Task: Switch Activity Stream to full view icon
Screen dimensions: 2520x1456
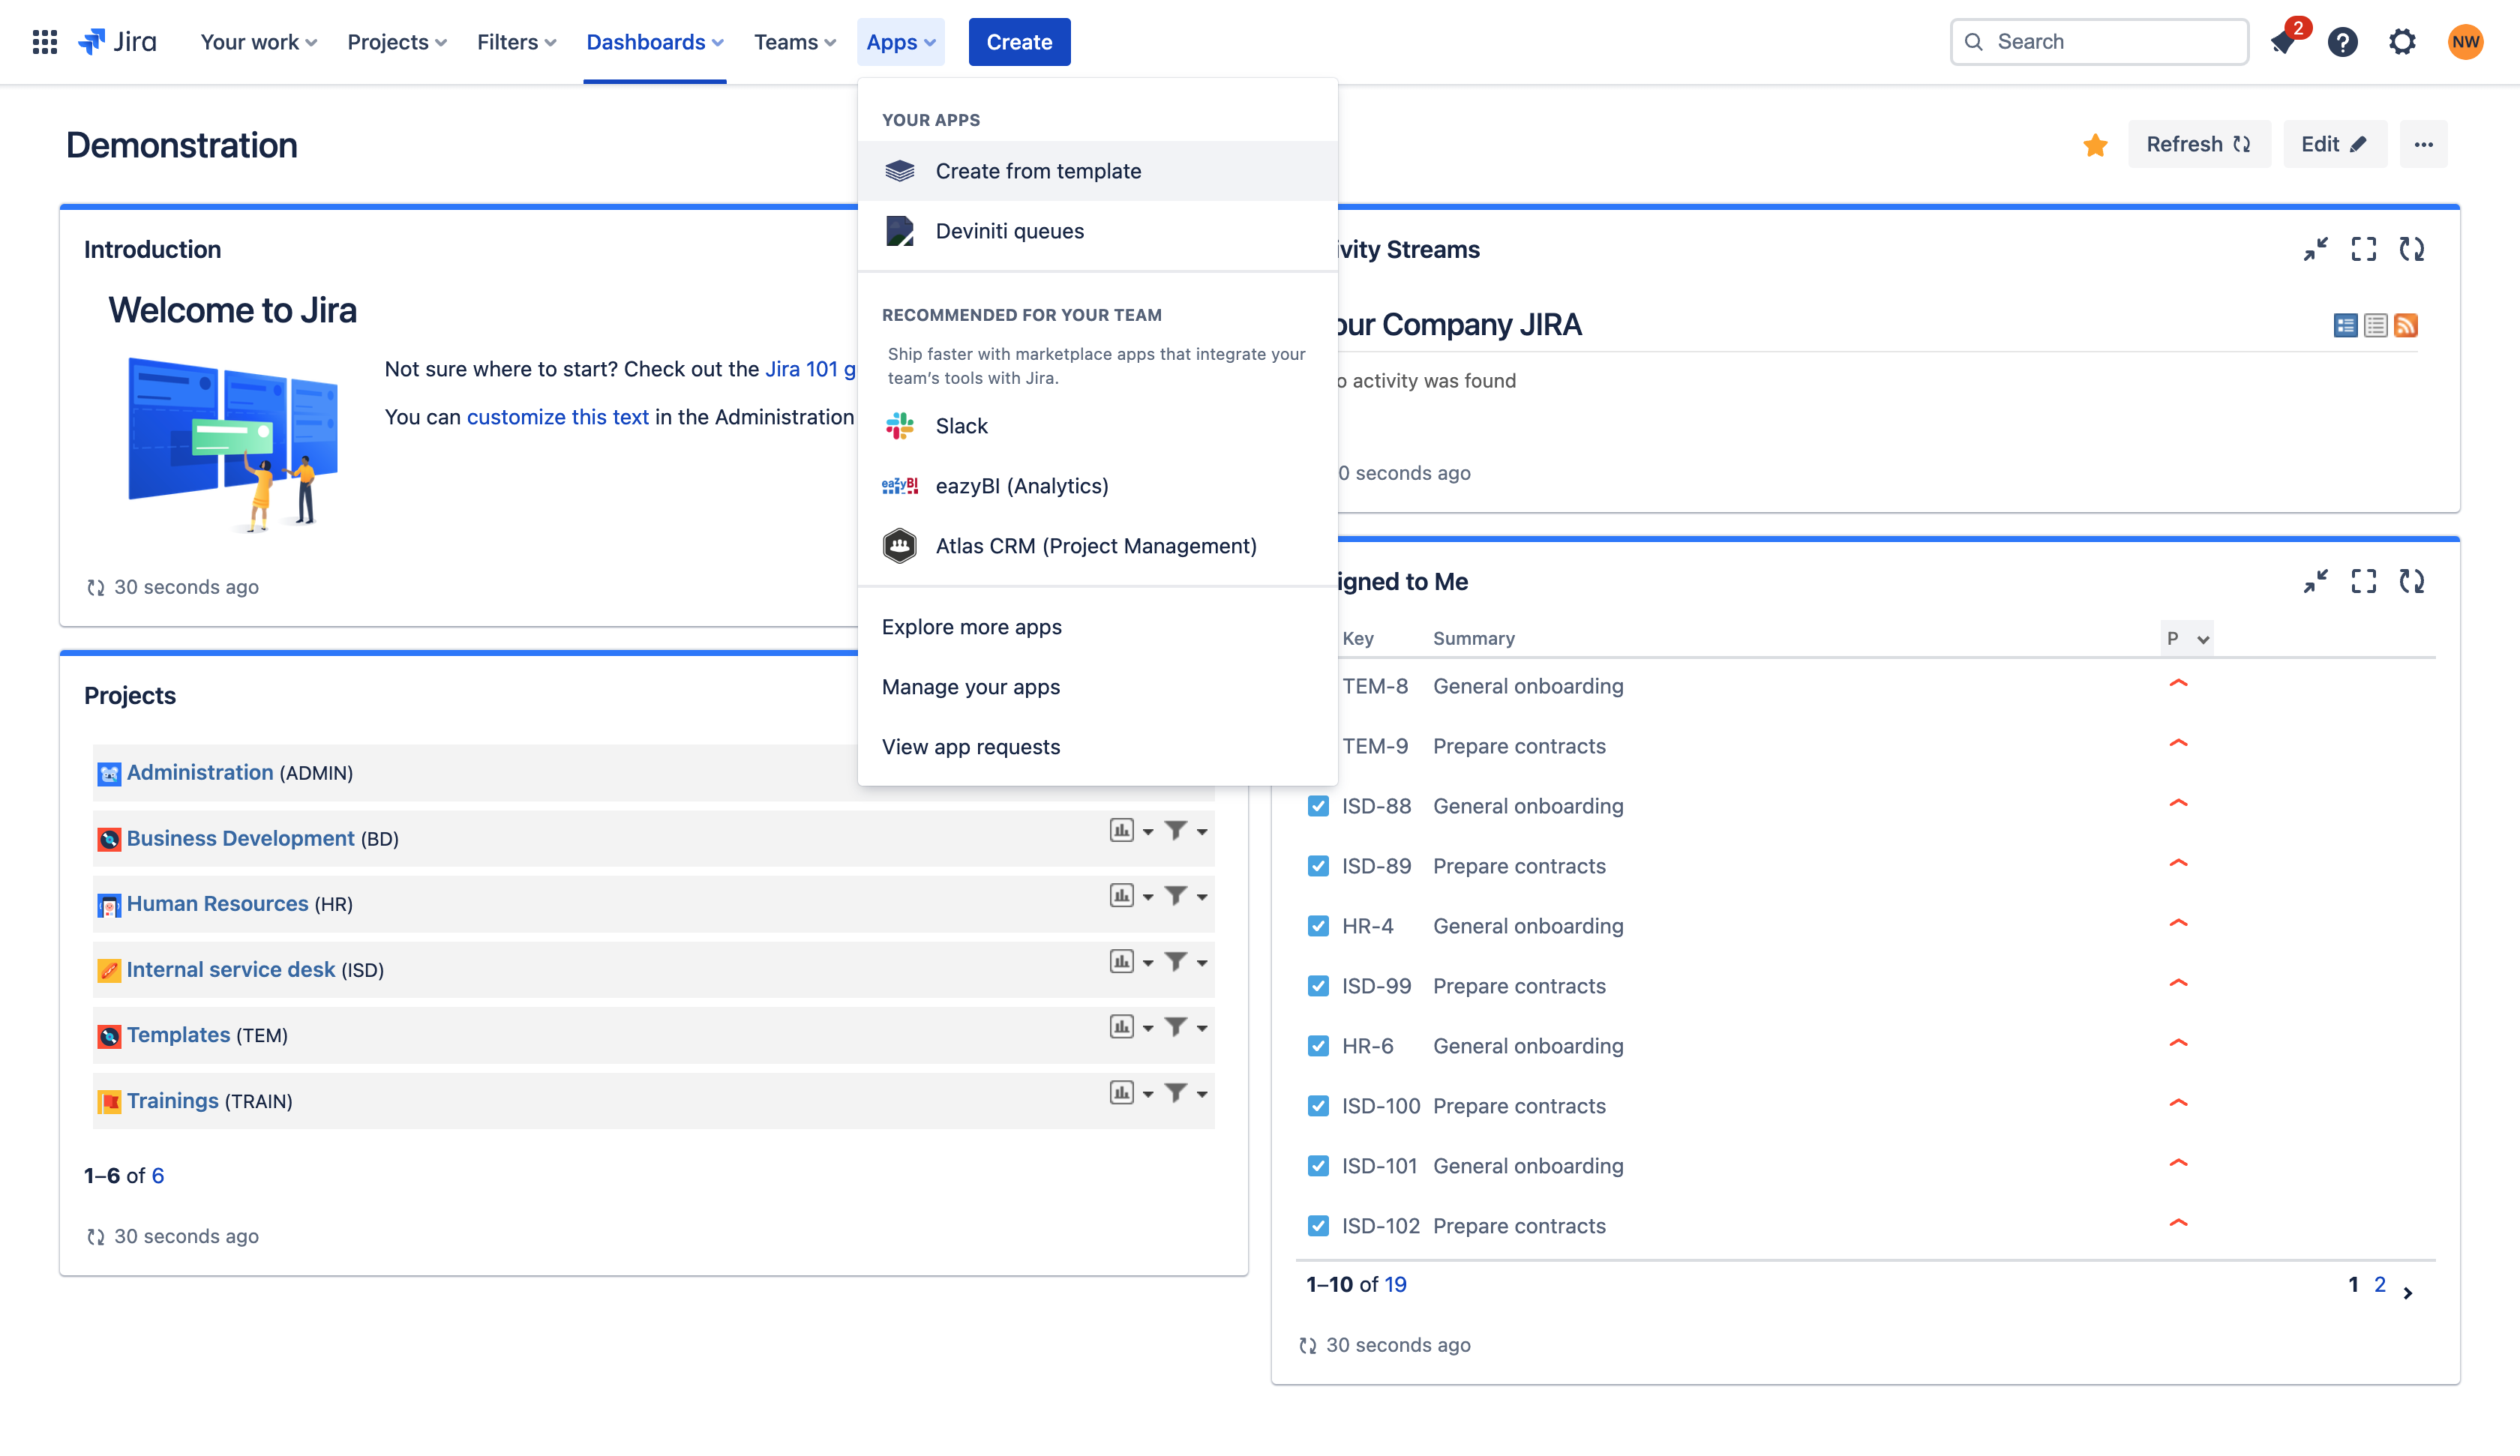Action: click(x=2345, y=325)
